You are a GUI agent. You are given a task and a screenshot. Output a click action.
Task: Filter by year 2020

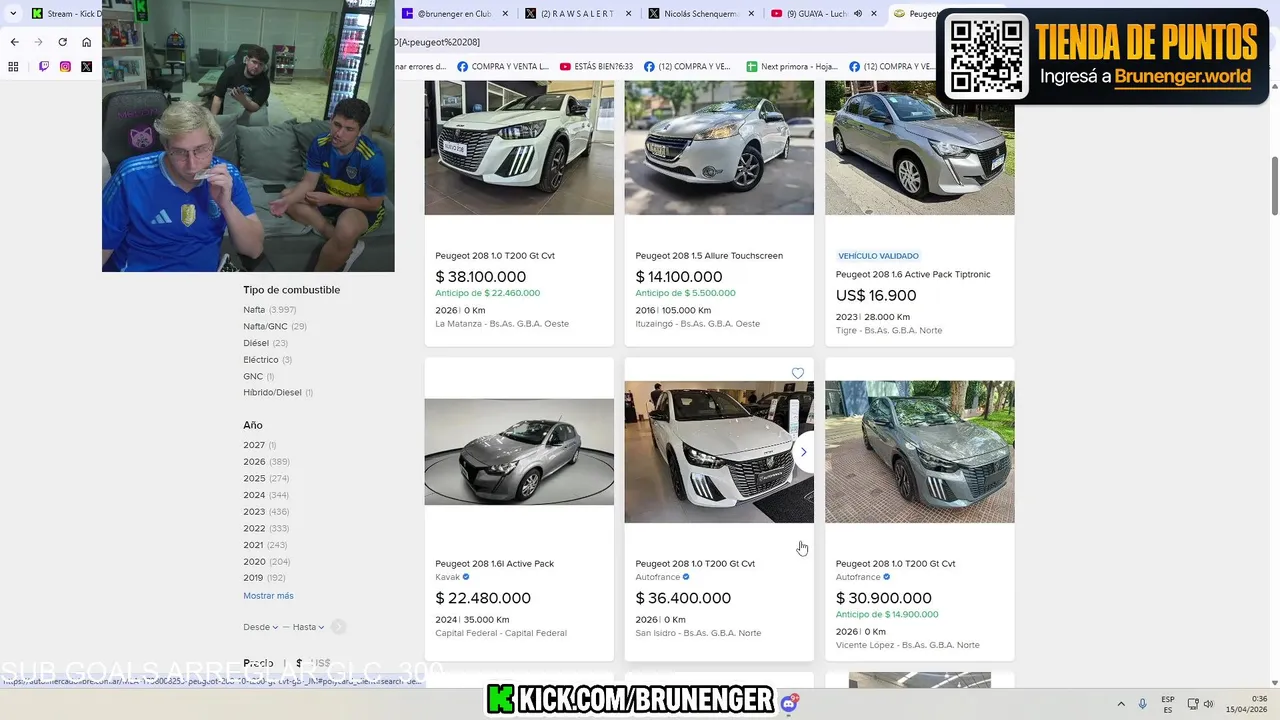(267, 562)
